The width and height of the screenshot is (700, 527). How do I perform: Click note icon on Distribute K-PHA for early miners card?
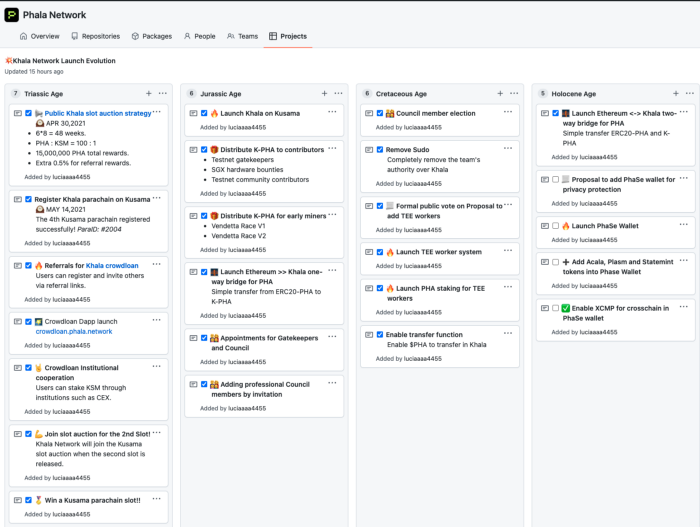pos(193,216)
